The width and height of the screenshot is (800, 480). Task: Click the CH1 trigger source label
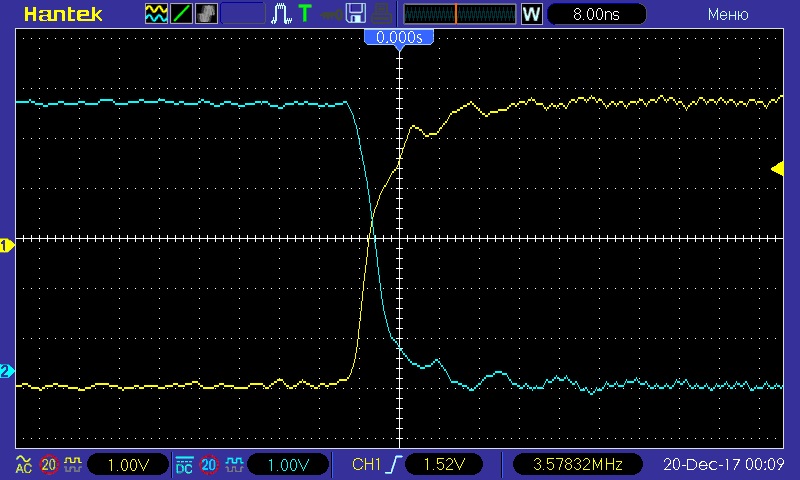tap(366, 464)
